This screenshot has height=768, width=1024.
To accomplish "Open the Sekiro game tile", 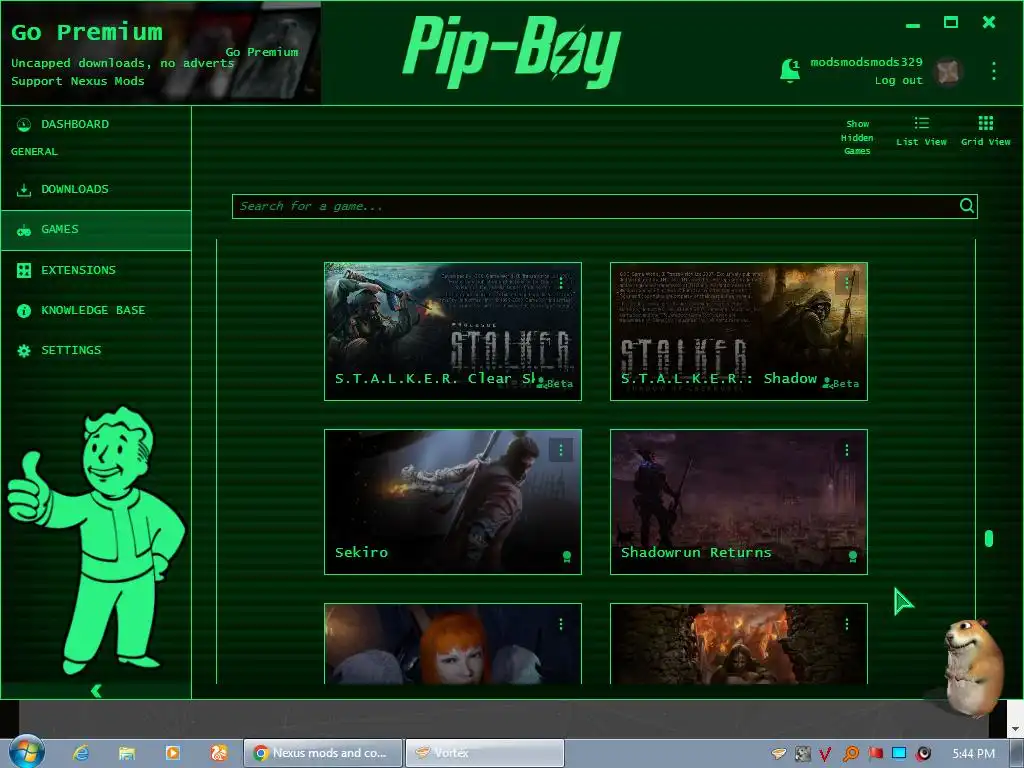I will pyautogui.click(x=453, y=502).
